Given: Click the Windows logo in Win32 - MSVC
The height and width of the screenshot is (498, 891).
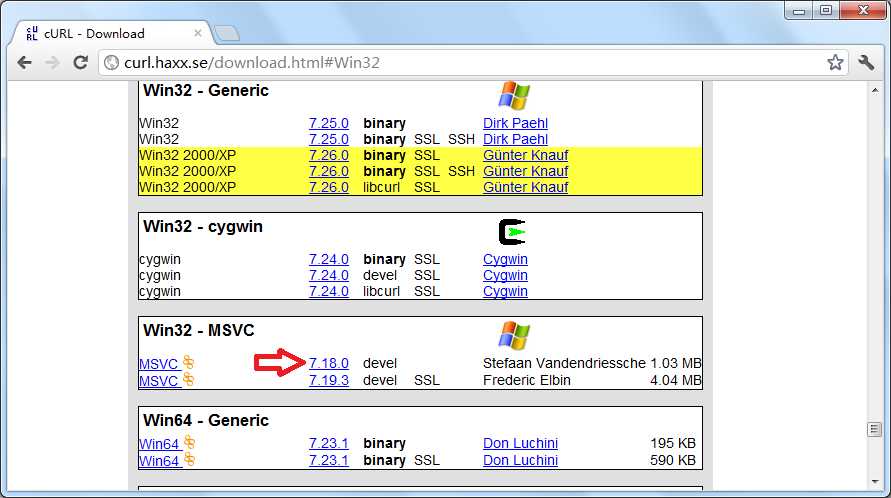Looking at the screenshot, I should pos(514,335).
